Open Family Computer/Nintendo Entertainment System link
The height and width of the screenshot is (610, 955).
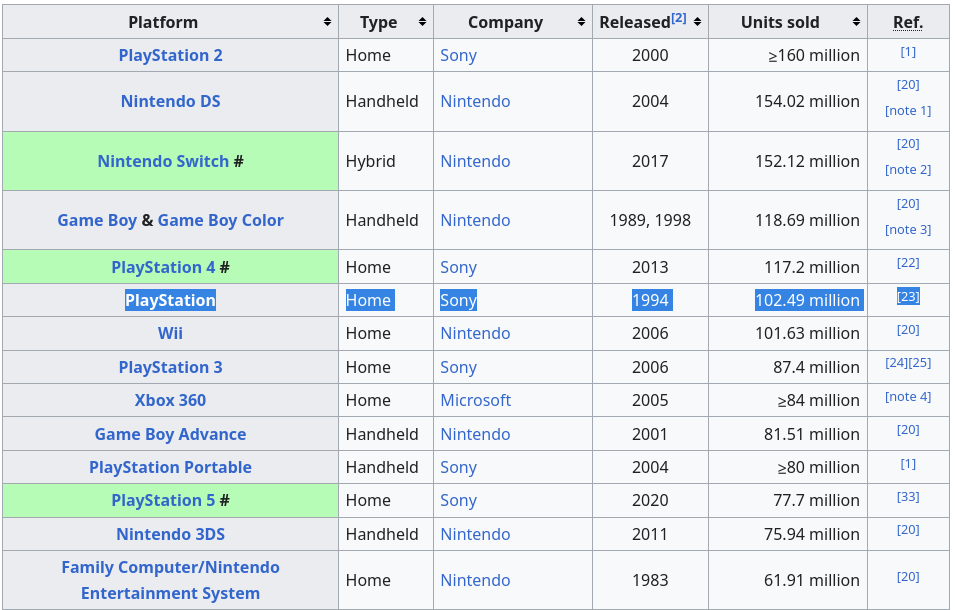[171, 580]
